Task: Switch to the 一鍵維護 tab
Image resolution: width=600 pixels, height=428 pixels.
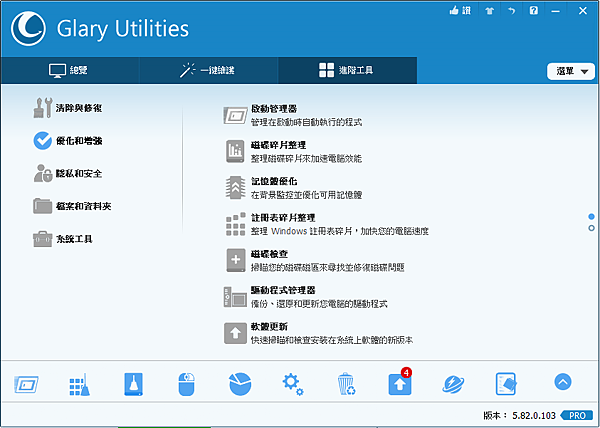Action: [208, 70]
